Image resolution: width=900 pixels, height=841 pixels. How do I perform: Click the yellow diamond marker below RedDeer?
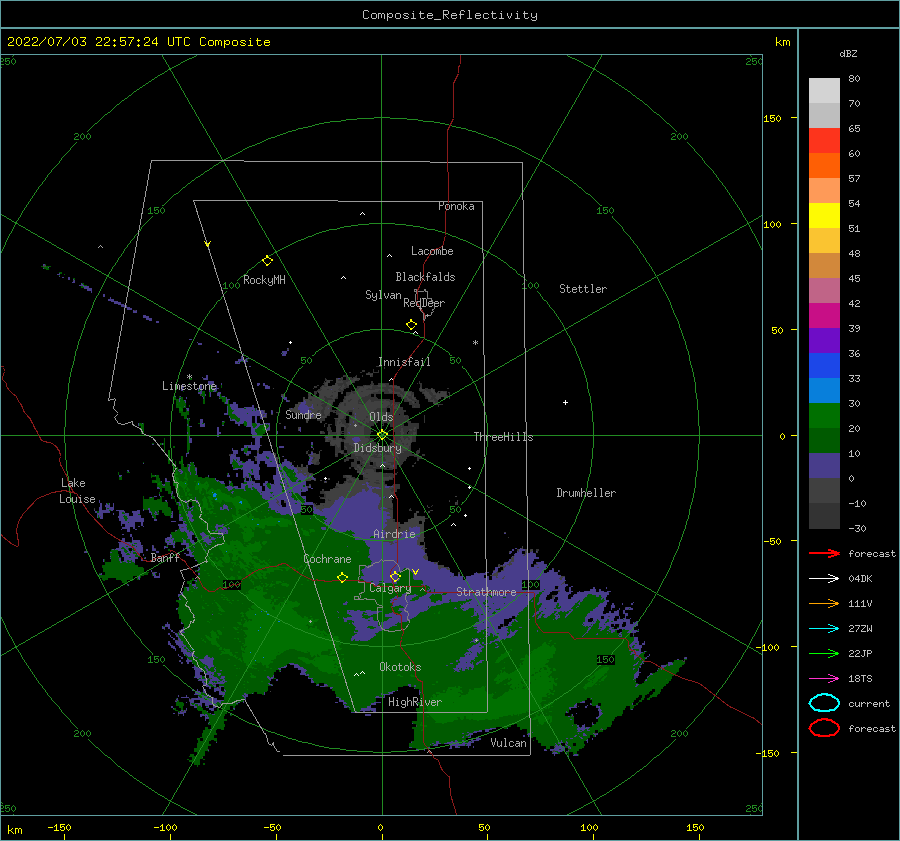pyautogui.click(x=412, y=325)
